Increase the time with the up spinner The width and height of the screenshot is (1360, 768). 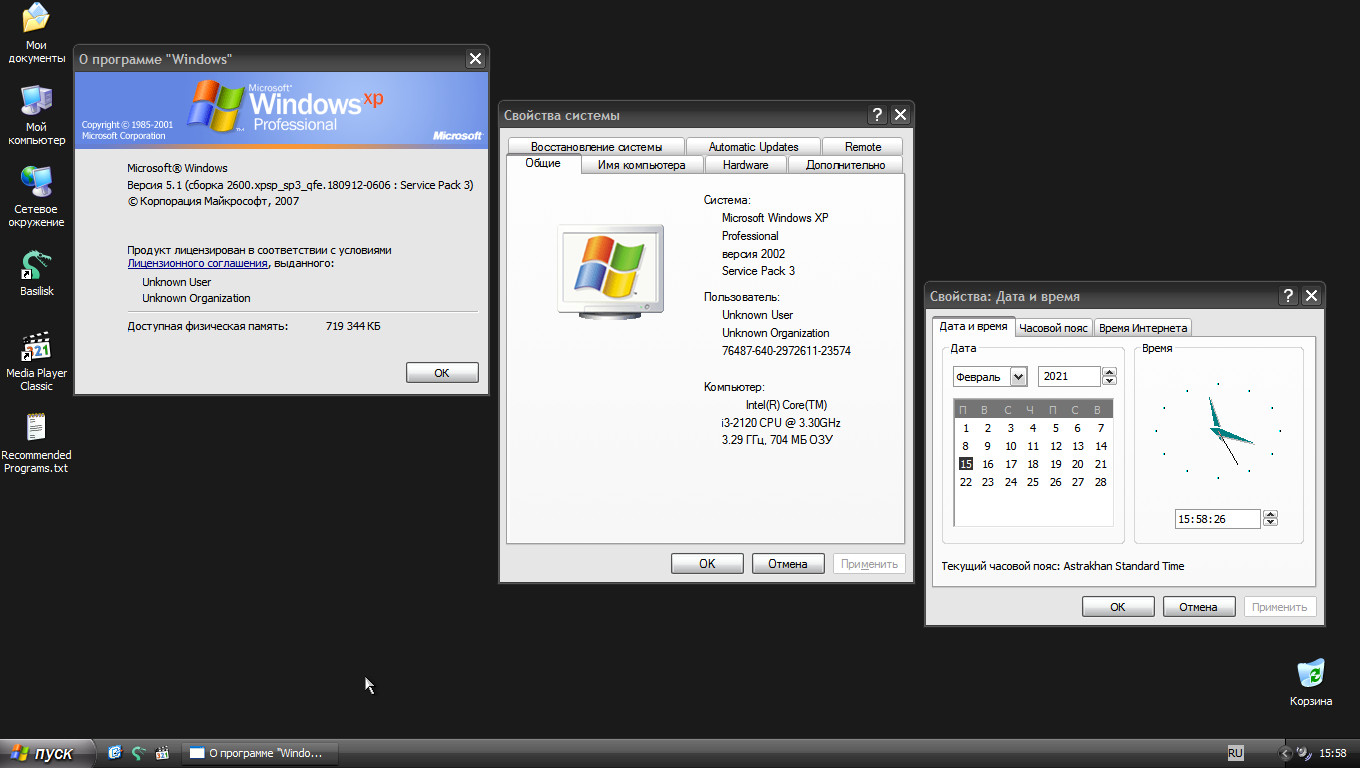(x=1270, y=515)
